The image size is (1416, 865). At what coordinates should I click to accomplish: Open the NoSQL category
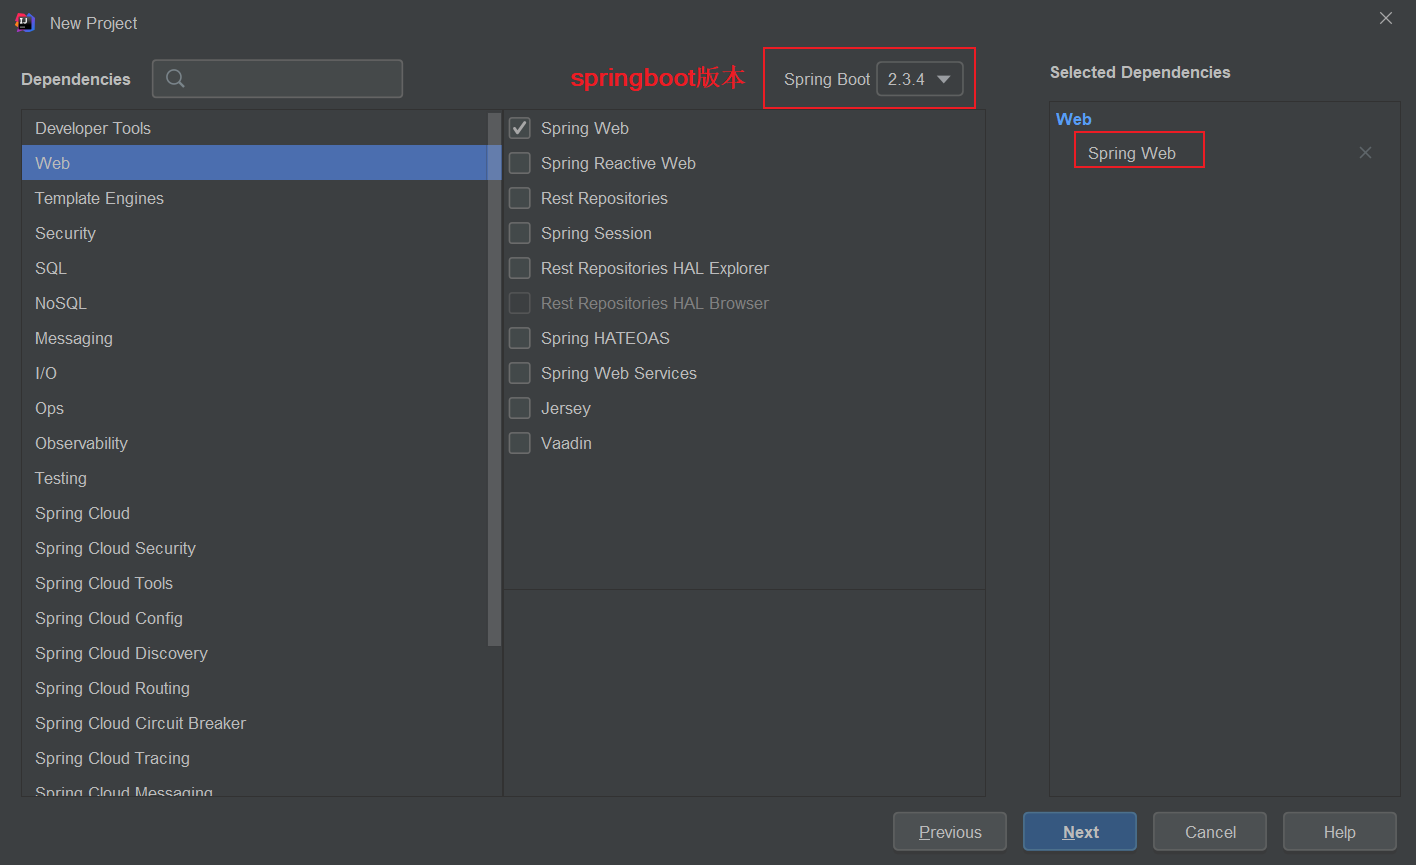coord(255,303)
